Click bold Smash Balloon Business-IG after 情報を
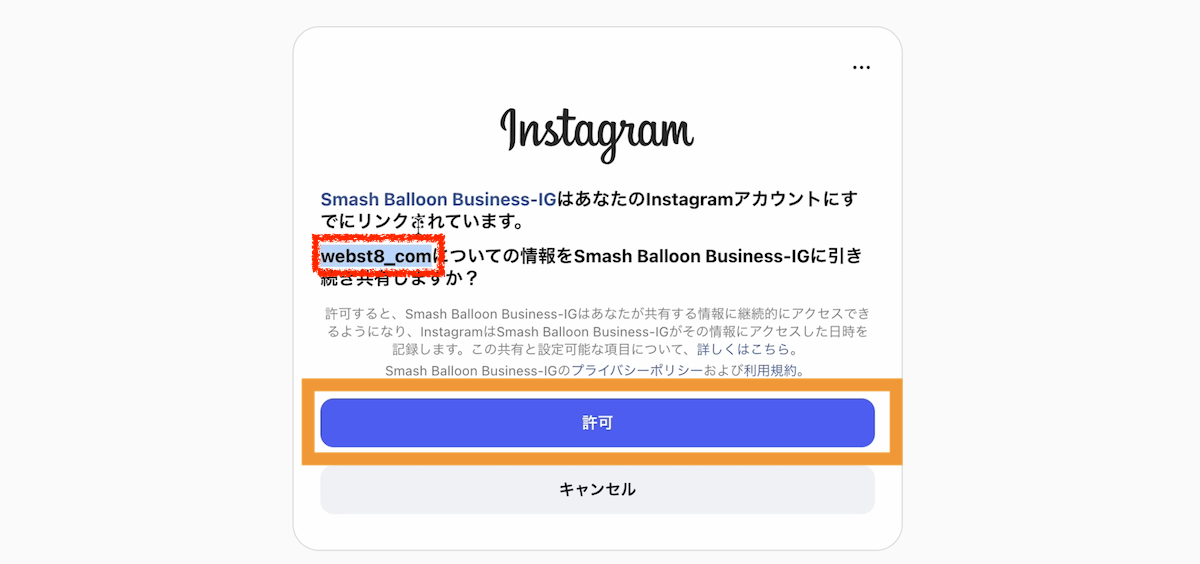 click(692, 256)
